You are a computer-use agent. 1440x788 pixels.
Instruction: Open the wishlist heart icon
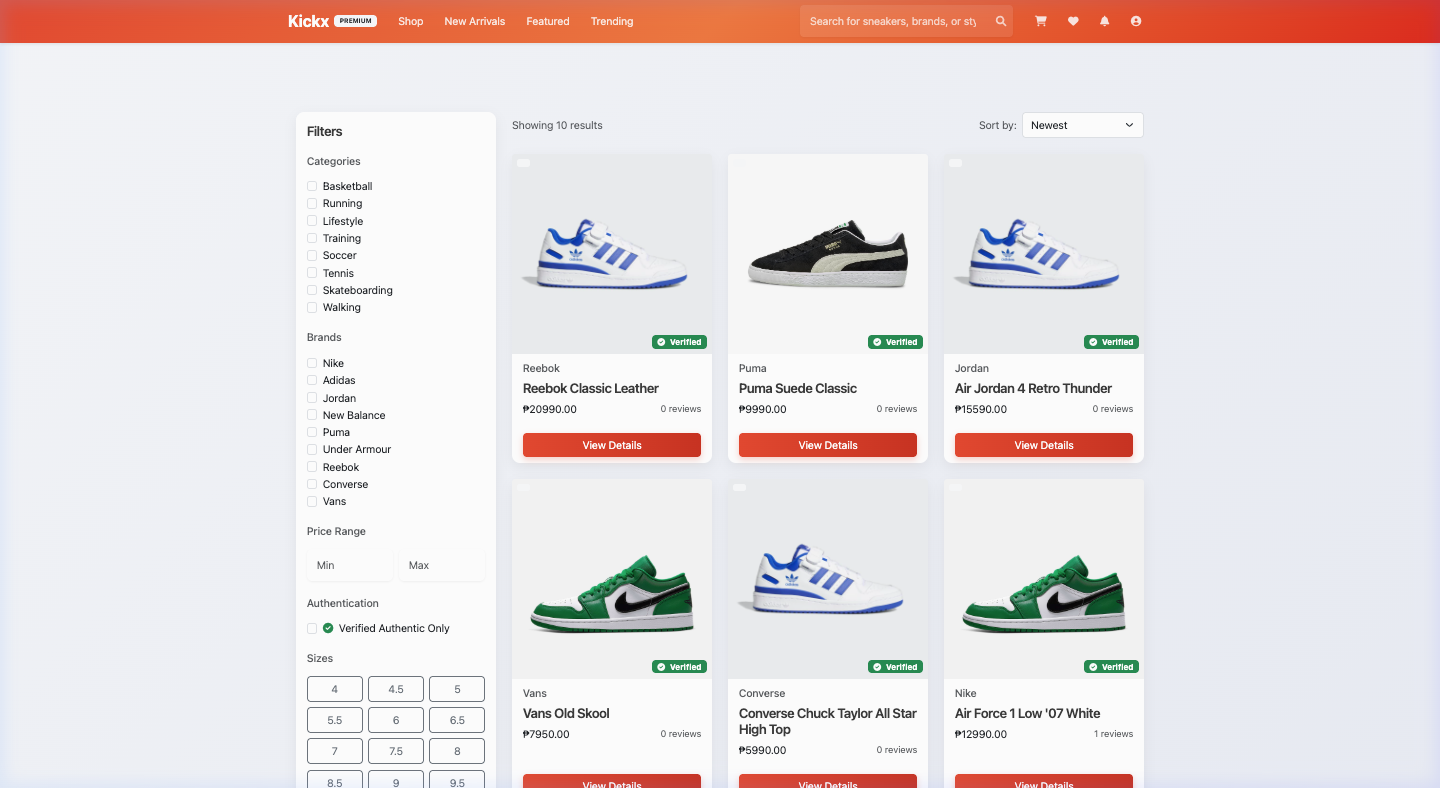click(1073, 21)
